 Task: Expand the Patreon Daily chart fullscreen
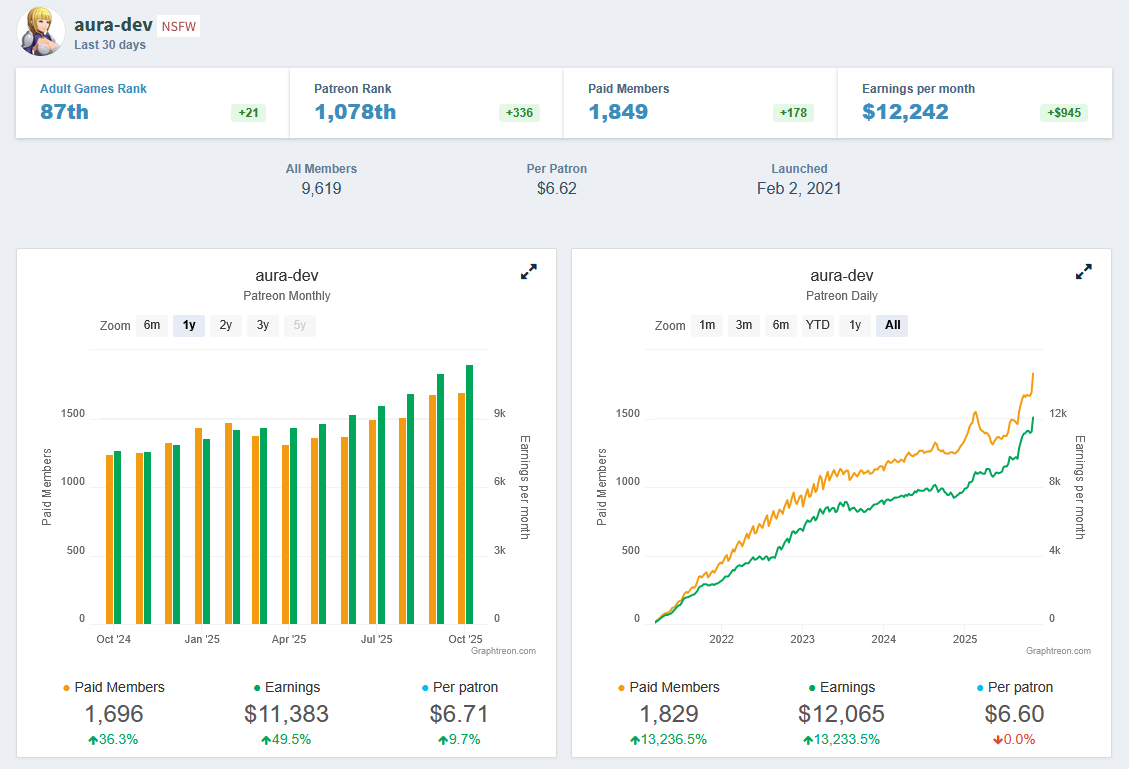(1084, 271)
